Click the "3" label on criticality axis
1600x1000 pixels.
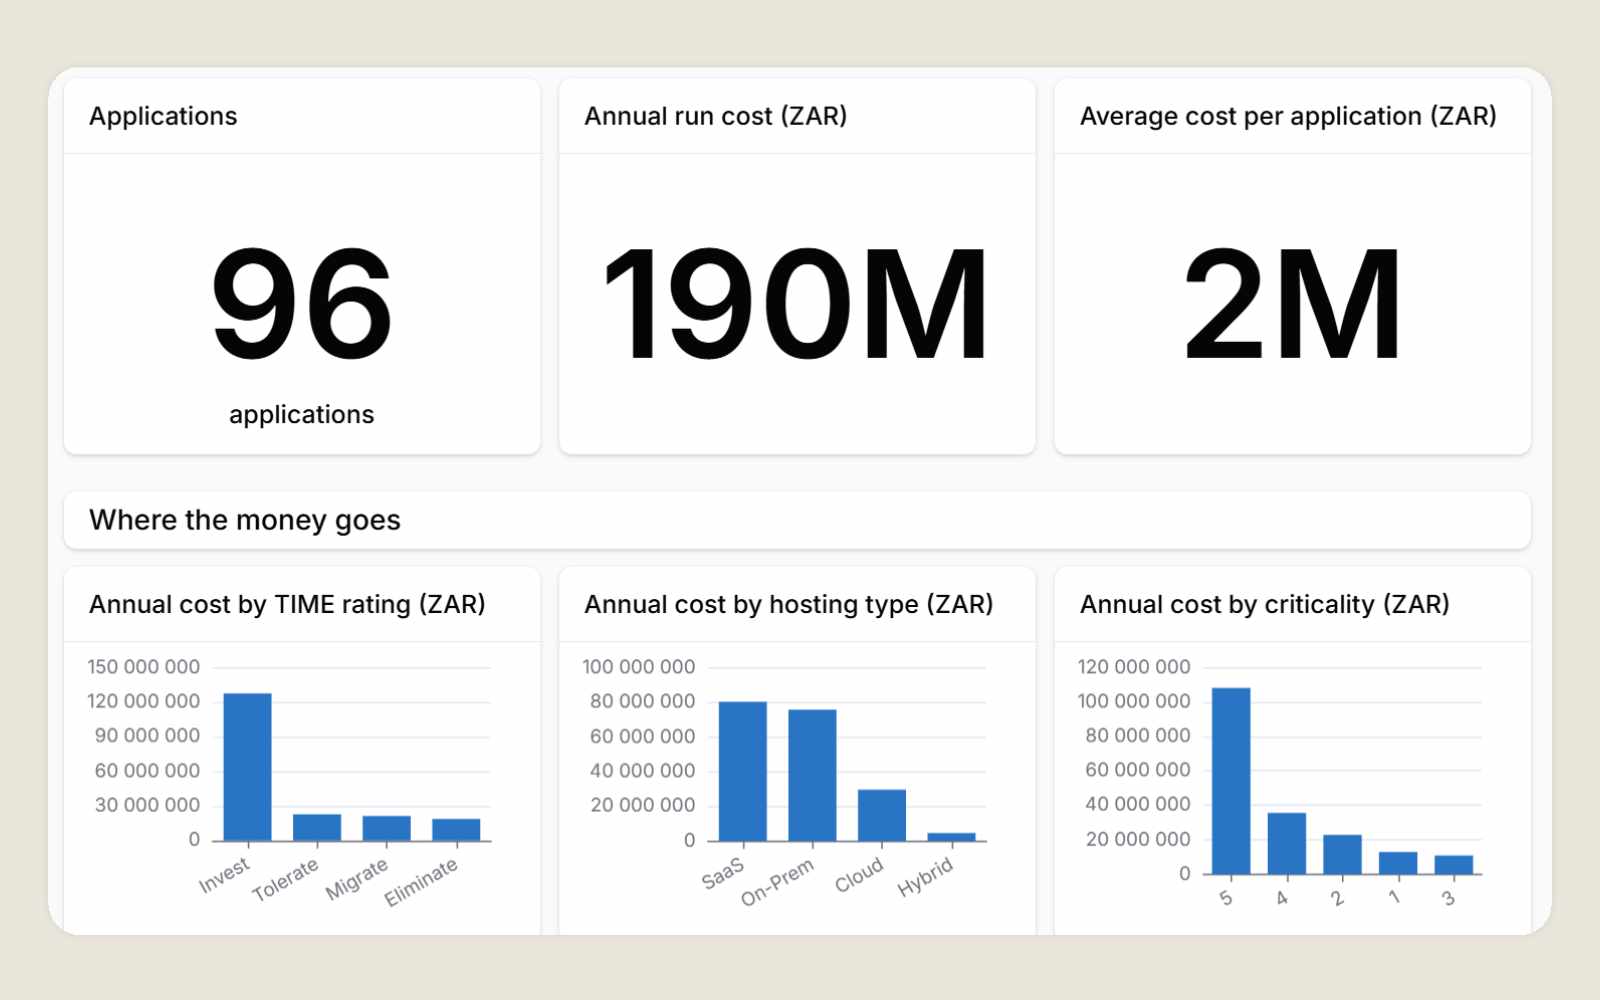(x=1448, y=898)
